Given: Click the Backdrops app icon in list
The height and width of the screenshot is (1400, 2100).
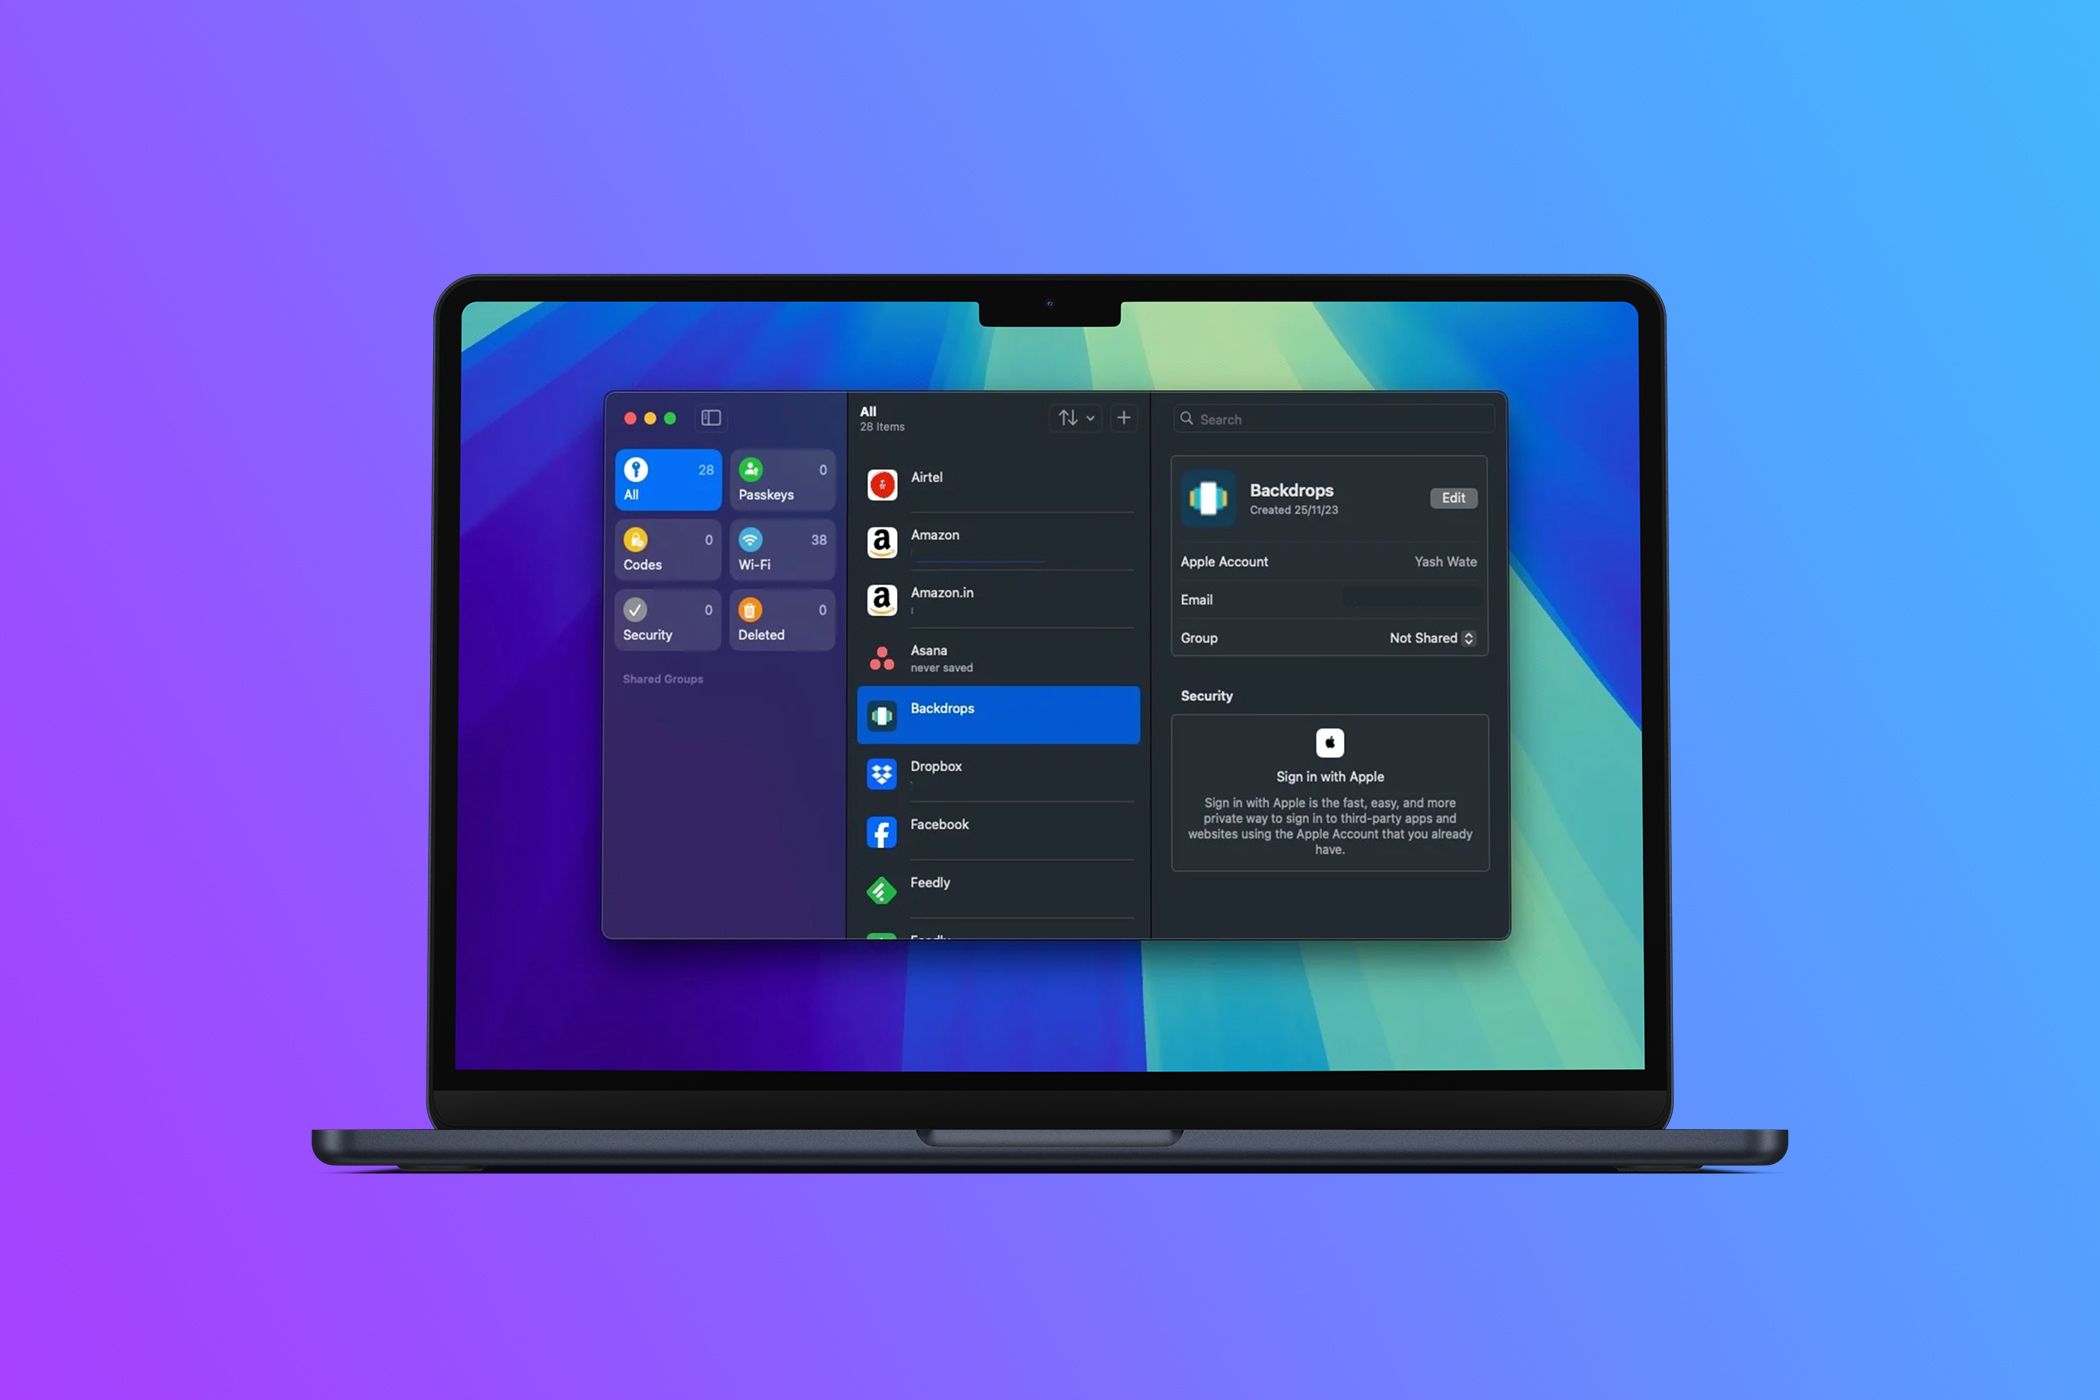Looking at the screenshot, I should point(883,708).
